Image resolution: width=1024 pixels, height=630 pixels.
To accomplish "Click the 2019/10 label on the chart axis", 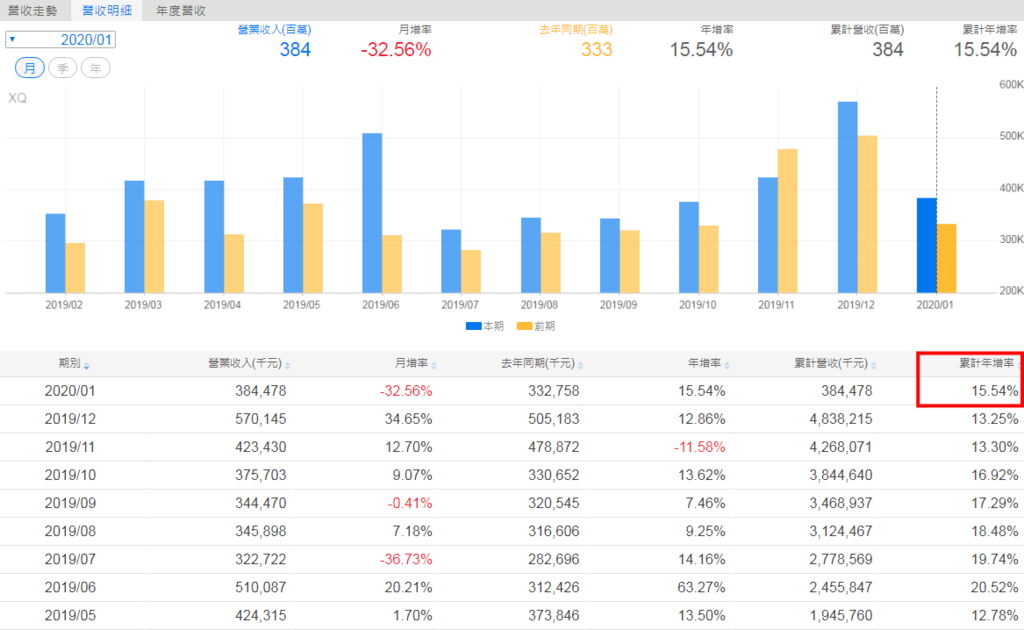I will click(697, 305).
